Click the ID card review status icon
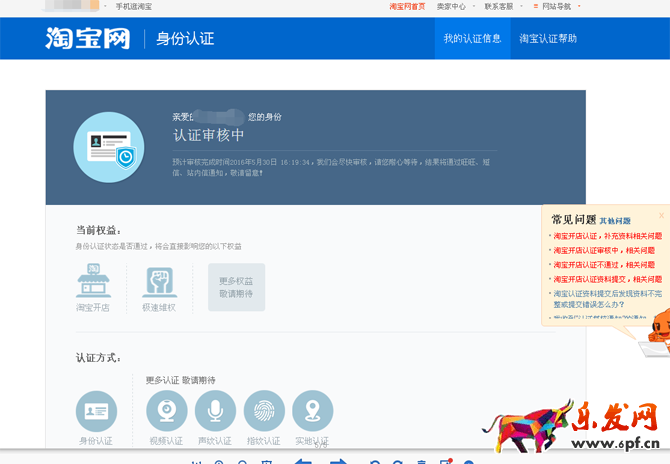Viewport: 670px width, 464px height. pyautogui.click(x=109, y=147)
